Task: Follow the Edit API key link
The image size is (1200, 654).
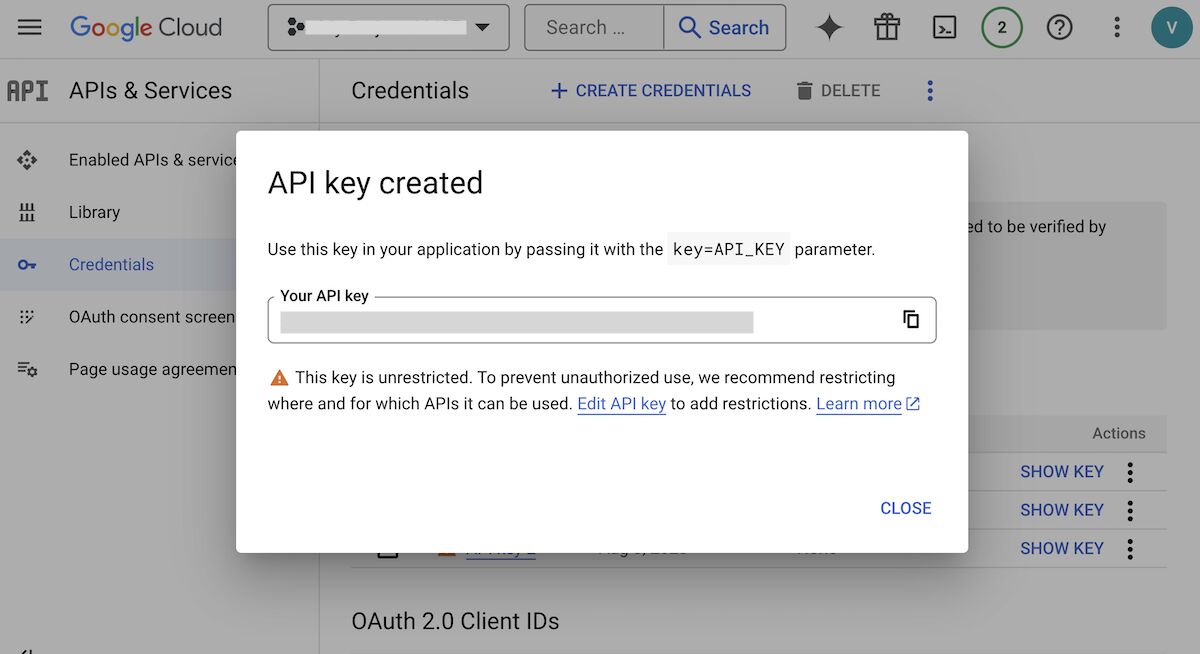Action: tap(621, 404)
